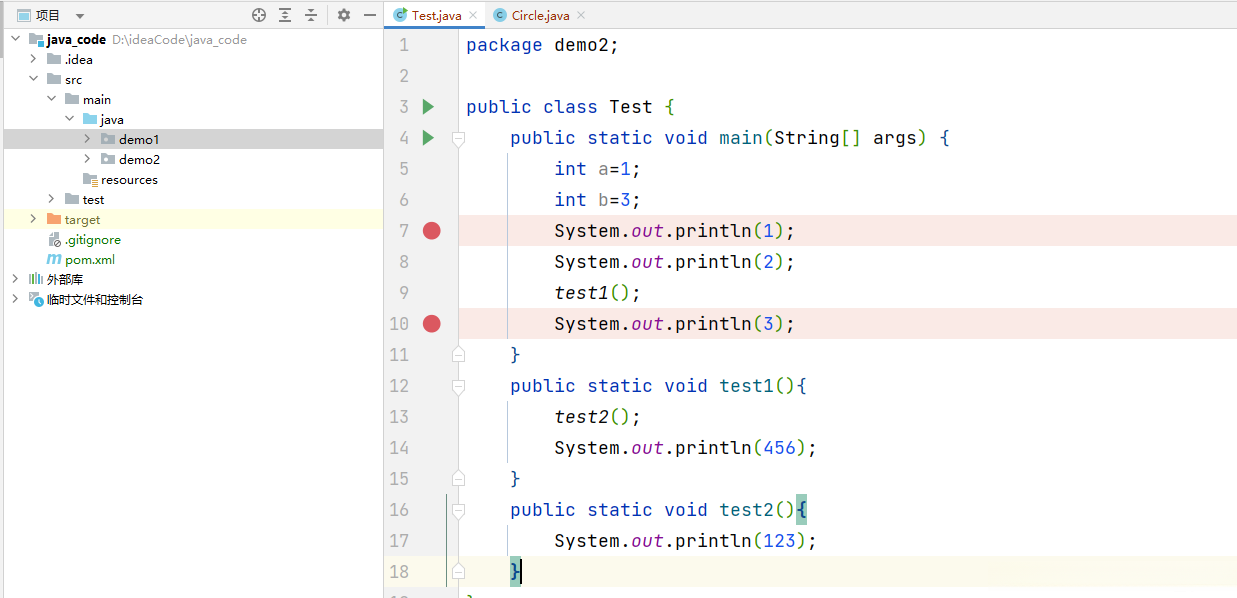Expand the 外部库 node
Screen dimensions: 1237x598
(x=15, y=279)
